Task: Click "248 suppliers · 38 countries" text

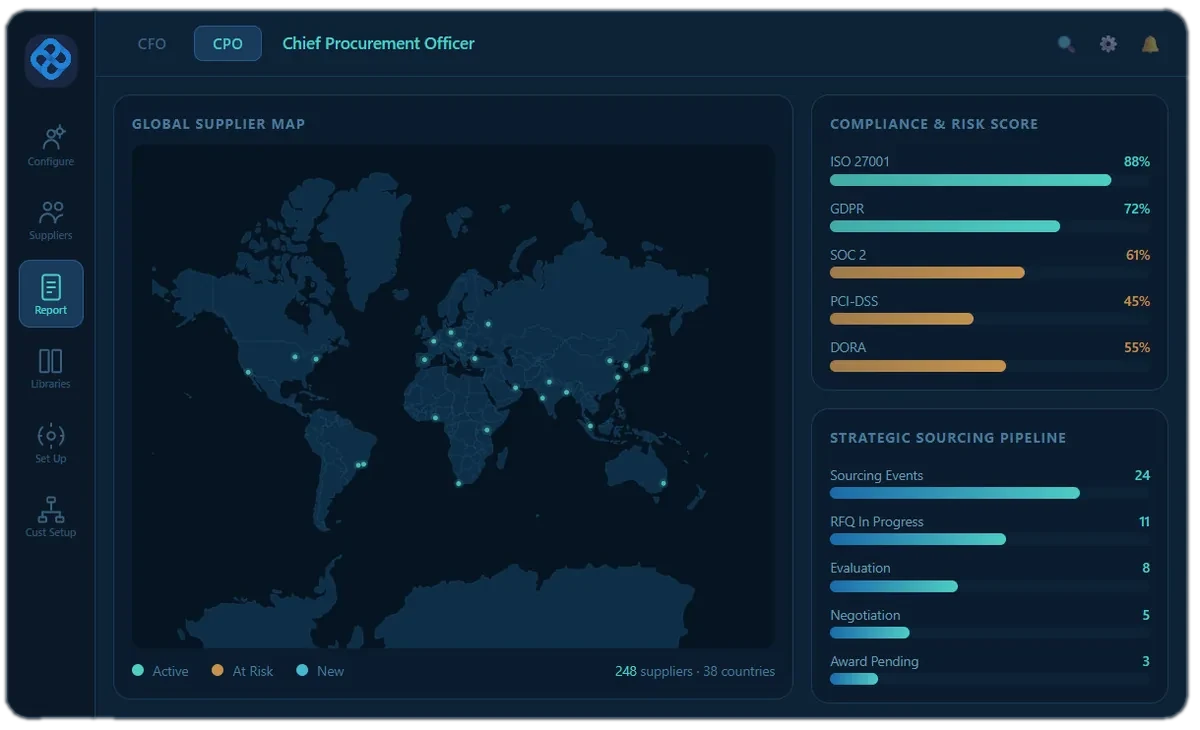Action: click(695, 671)
